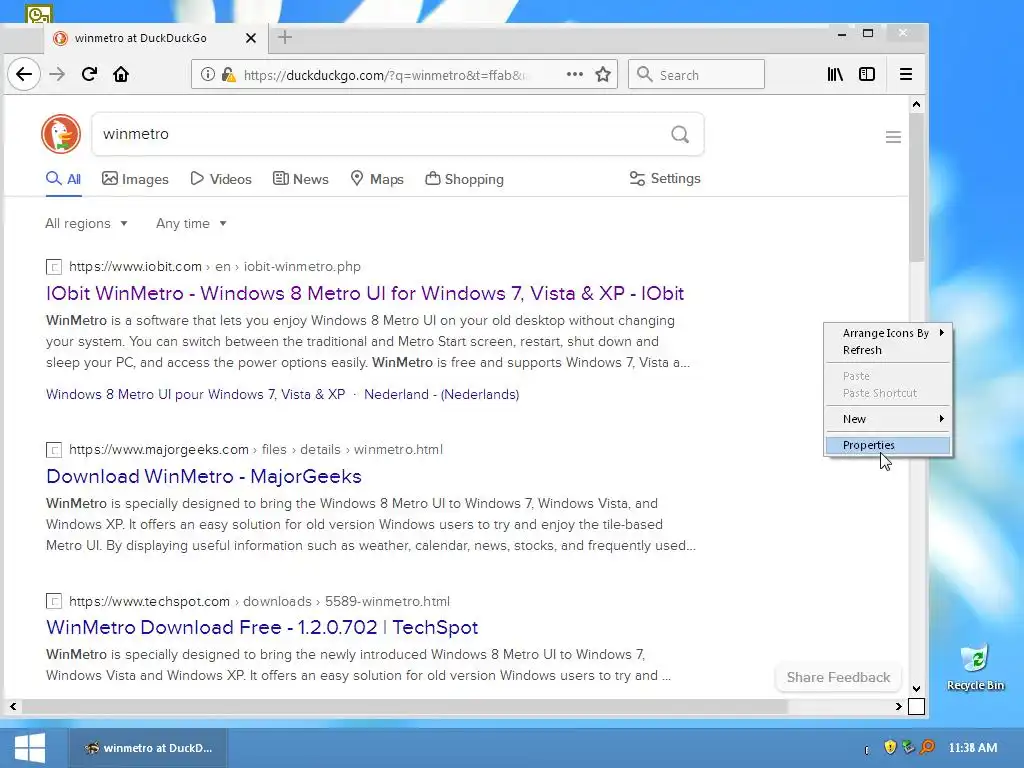
Task: Click horizontal scrollbar left arrow
Action: coord(12,707)
